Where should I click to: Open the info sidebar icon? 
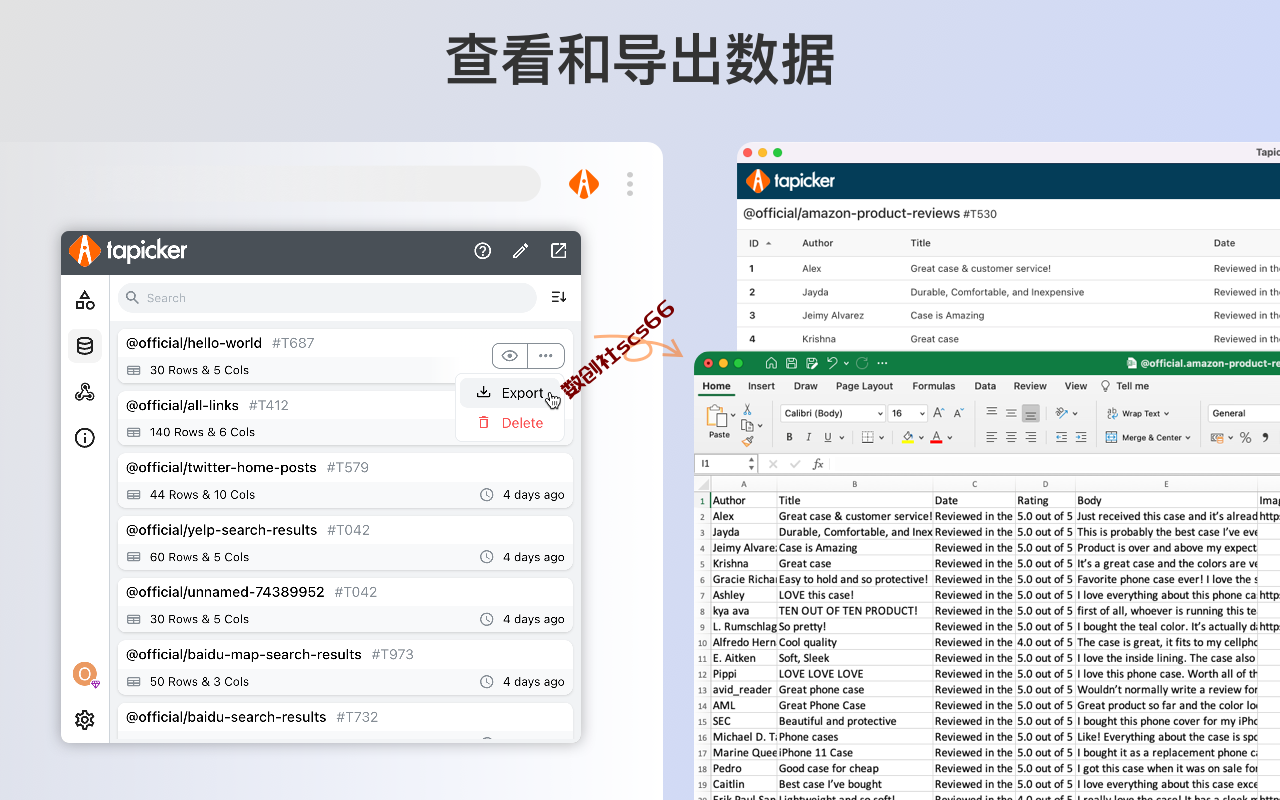pyautogui.click(x=85, y=438)
